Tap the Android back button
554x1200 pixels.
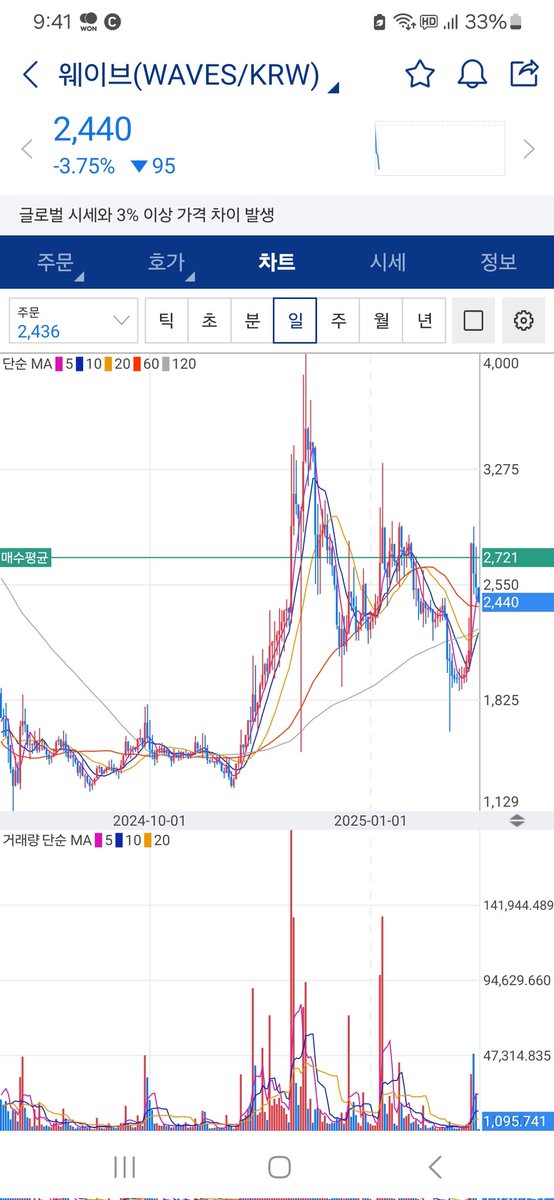(434, 1166)
